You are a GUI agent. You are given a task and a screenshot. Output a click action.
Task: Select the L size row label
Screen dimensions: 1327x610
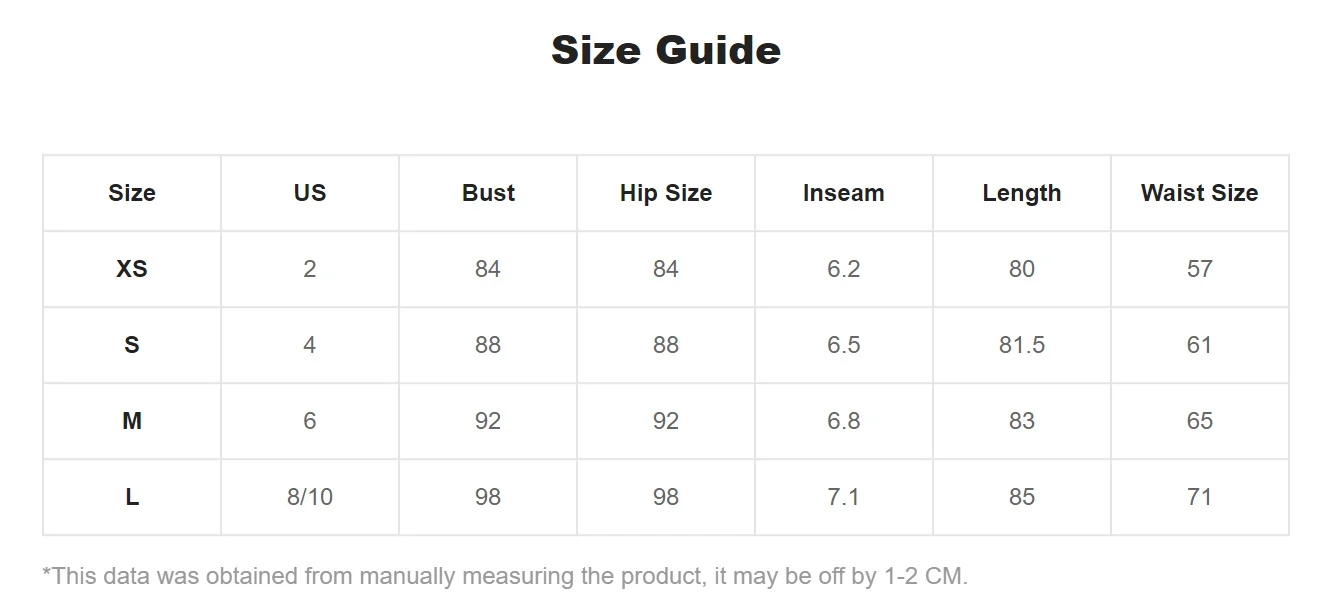[x=132, y=497]
